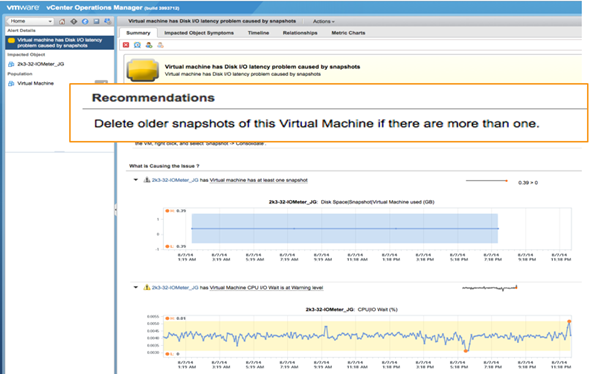Open 'Virtual machine has at least one snapshot' link
Viewport: 590px width, 374px height.
[x=259, y=180]
